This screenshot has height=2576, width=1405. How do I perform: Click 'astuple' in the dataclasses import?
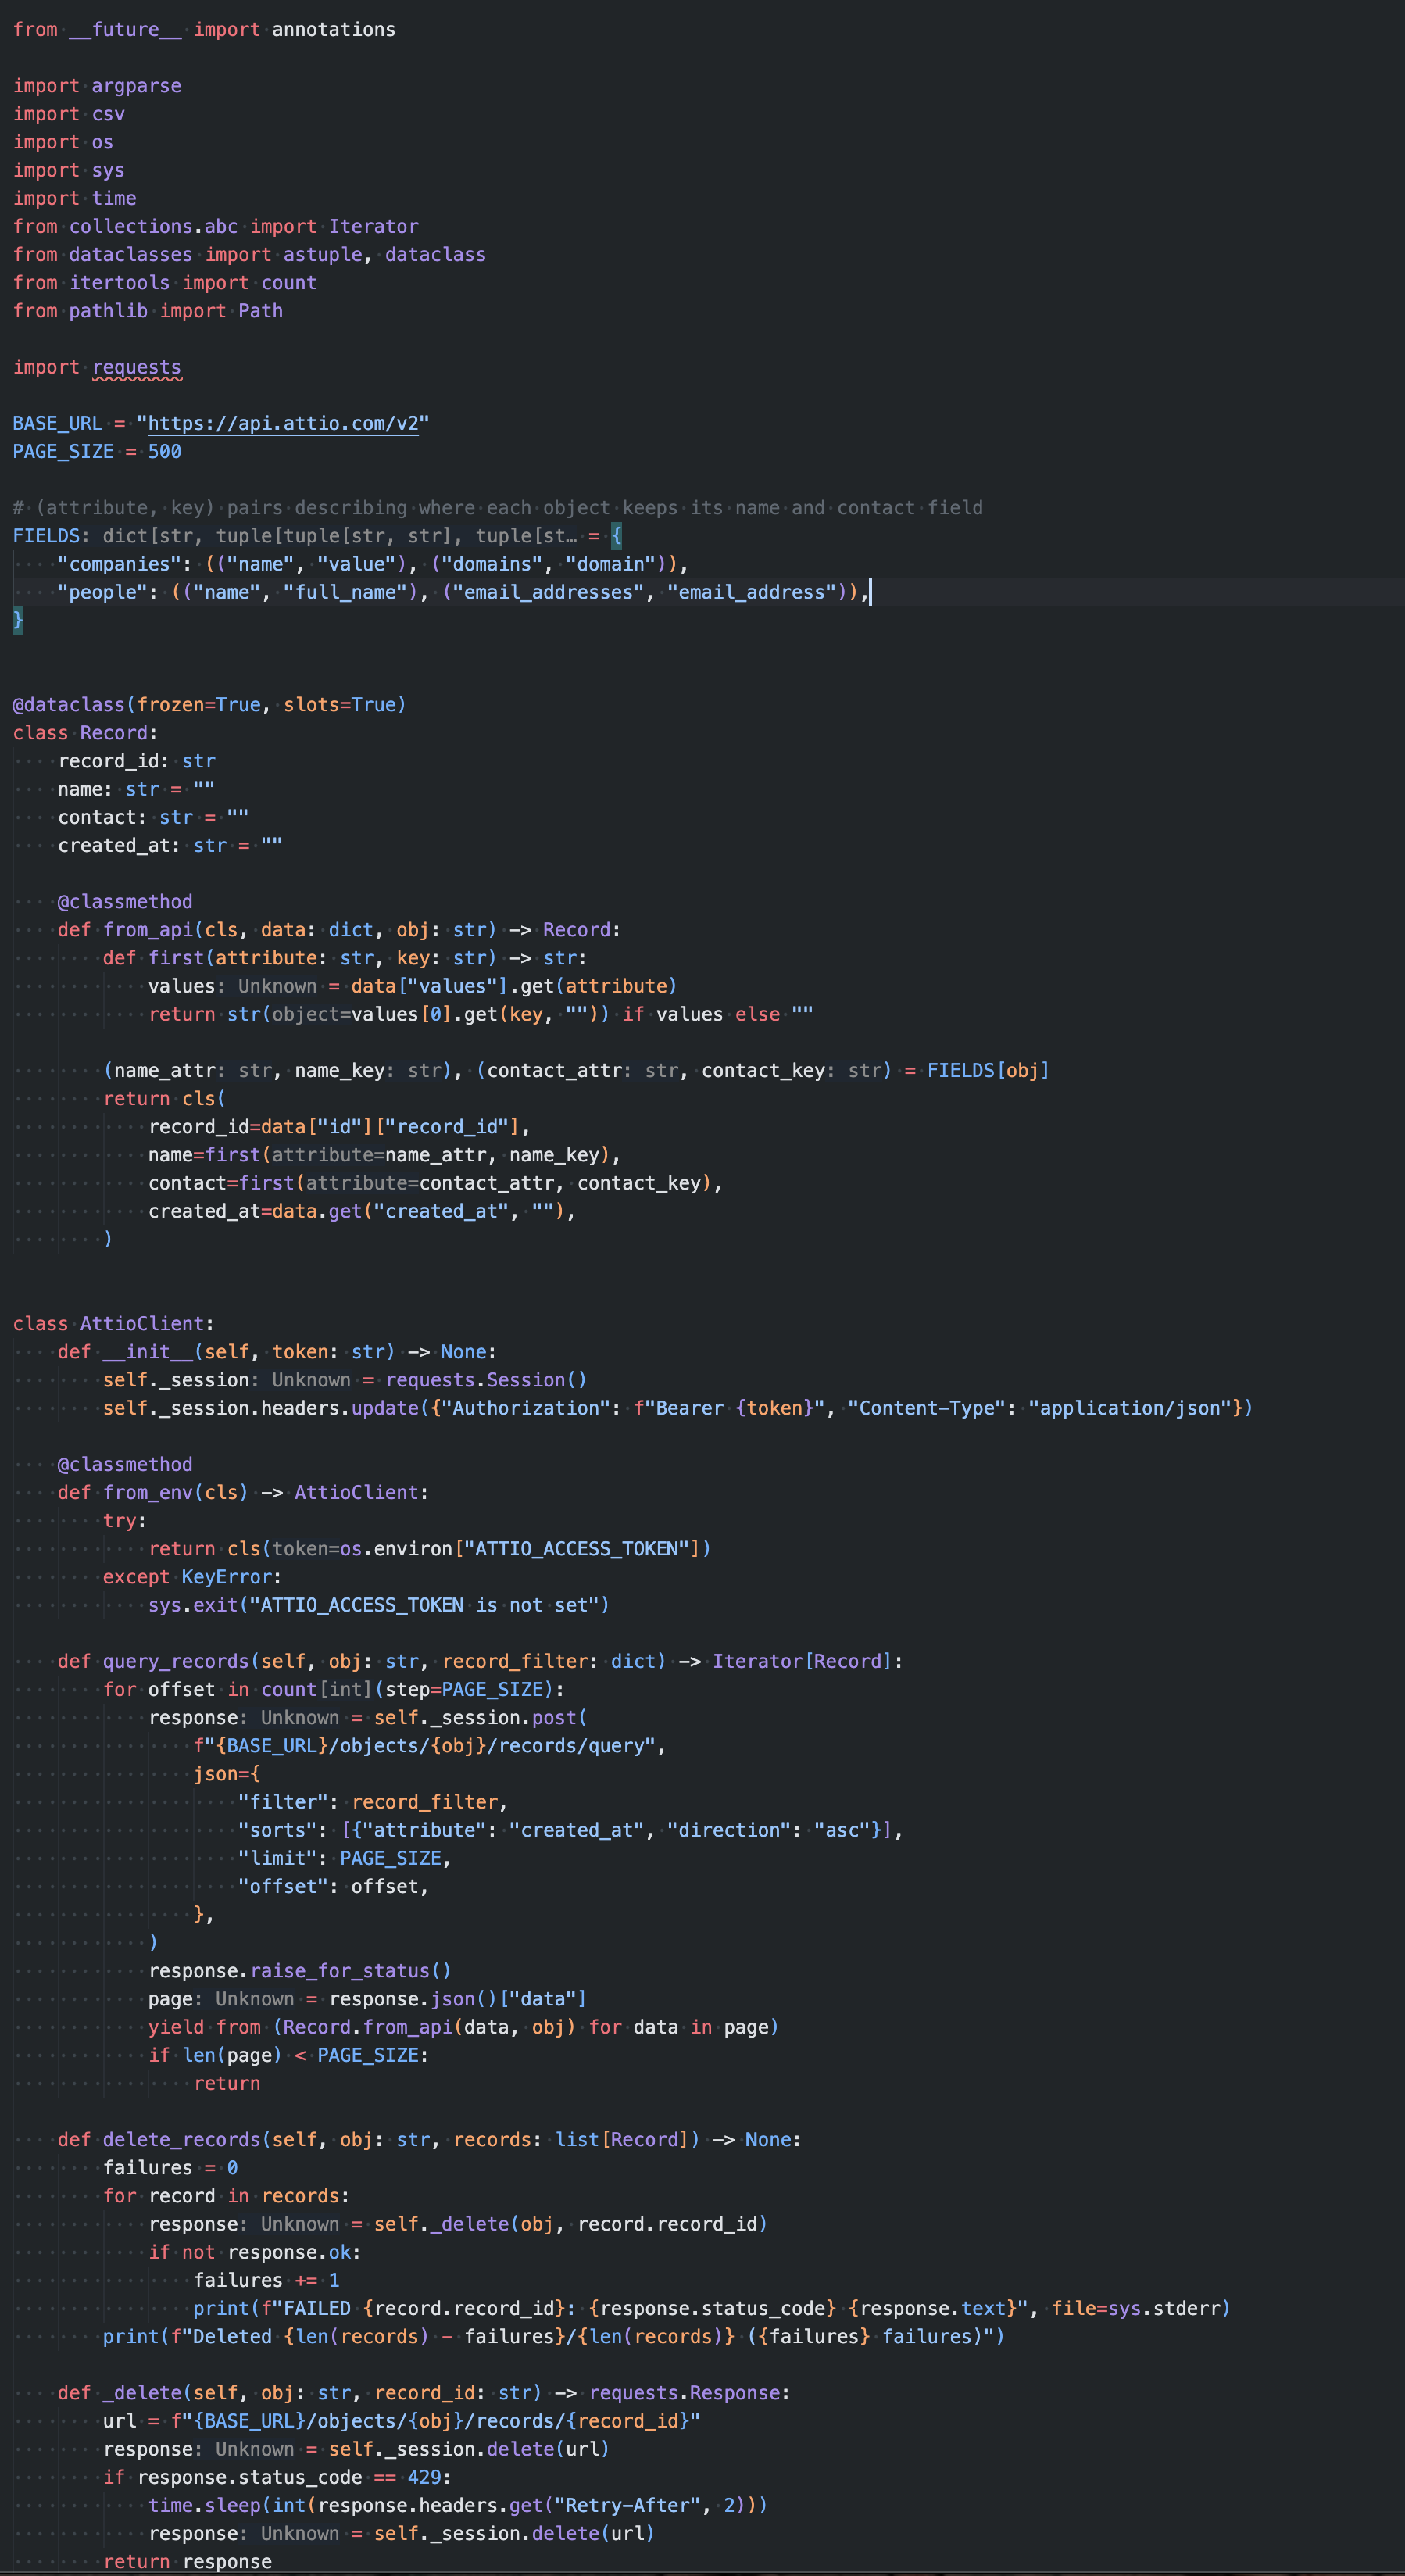(323, 254)
